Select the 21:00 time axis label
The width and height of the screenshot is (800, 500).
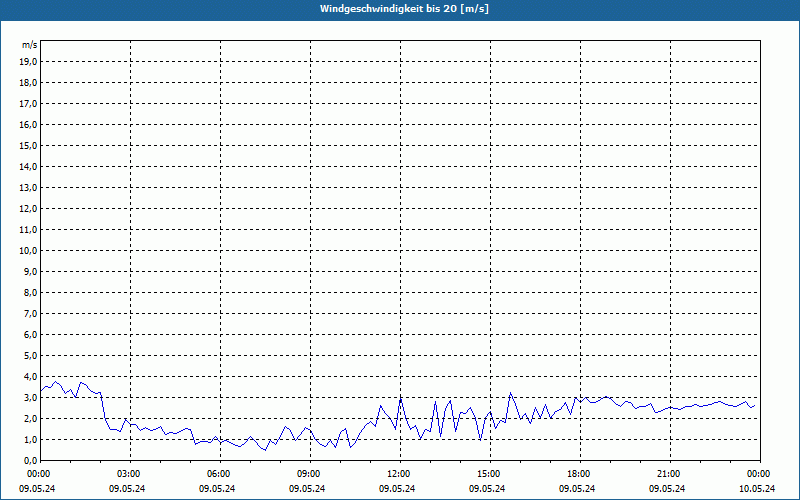coord(670,474)
